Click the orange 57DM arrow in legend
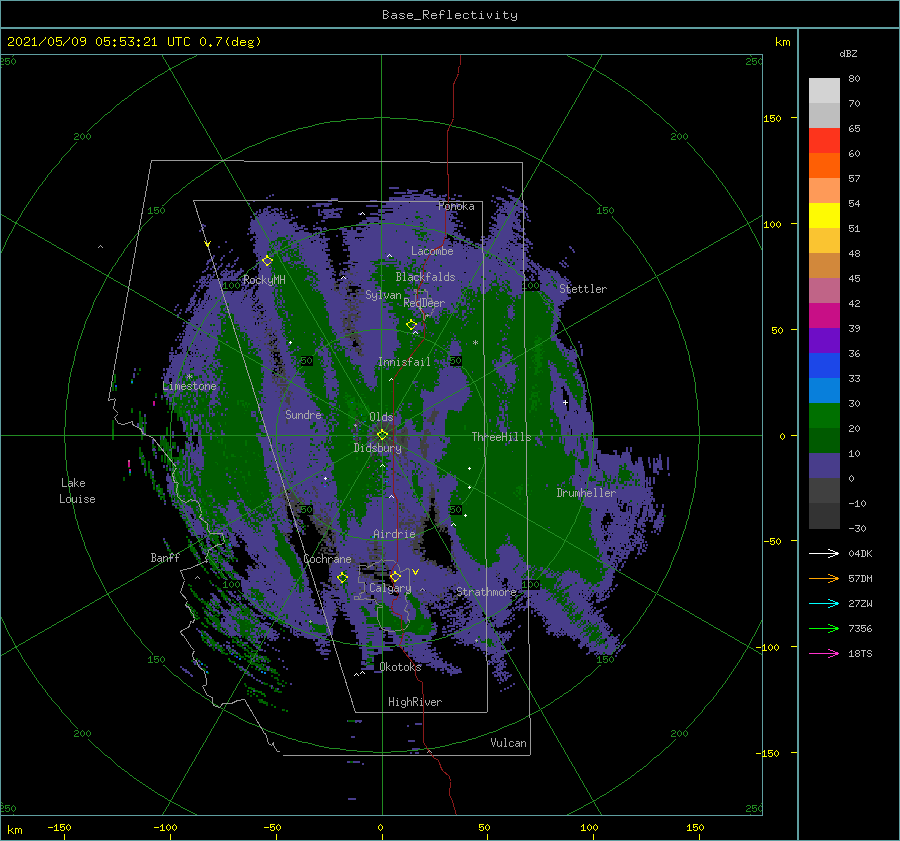The height and width of the screenshot is (841, 900). [824, 579]
